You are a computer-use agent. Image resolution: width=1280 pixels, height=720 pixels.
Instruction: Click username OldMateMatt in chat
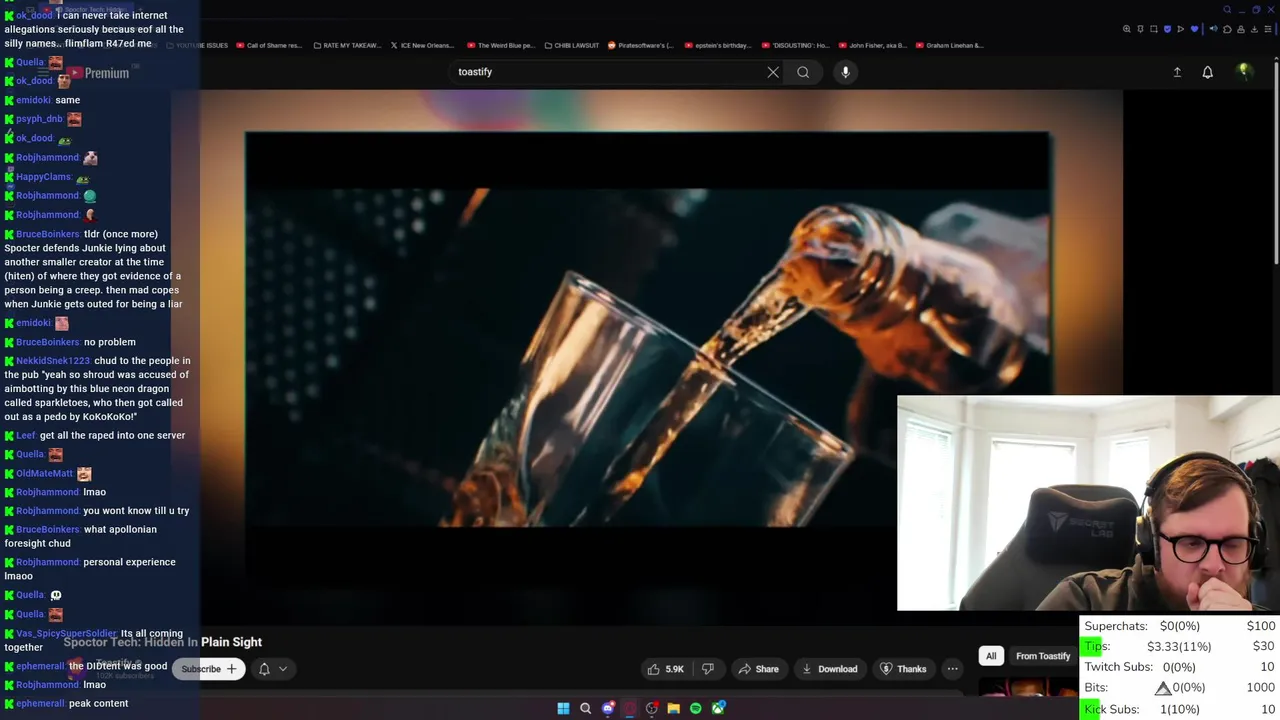pos(44,474)
